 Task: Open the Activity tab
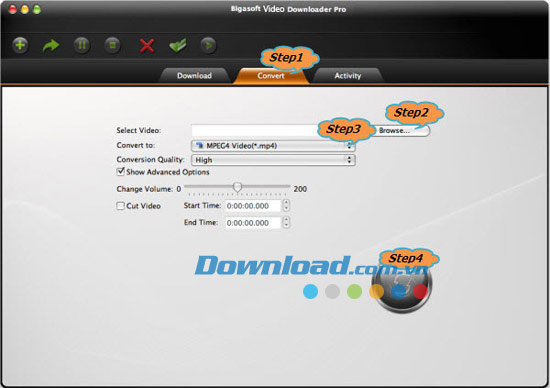click(348, 76)
